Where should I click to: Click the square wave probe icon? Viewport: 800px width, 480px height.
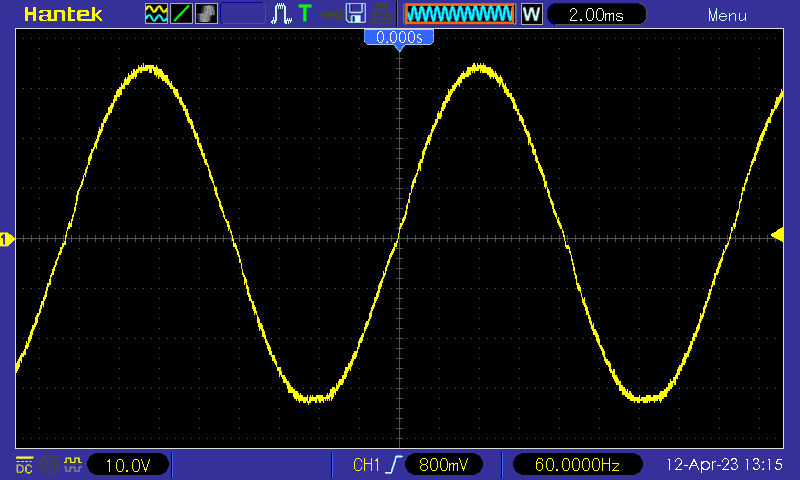[73, 464]
